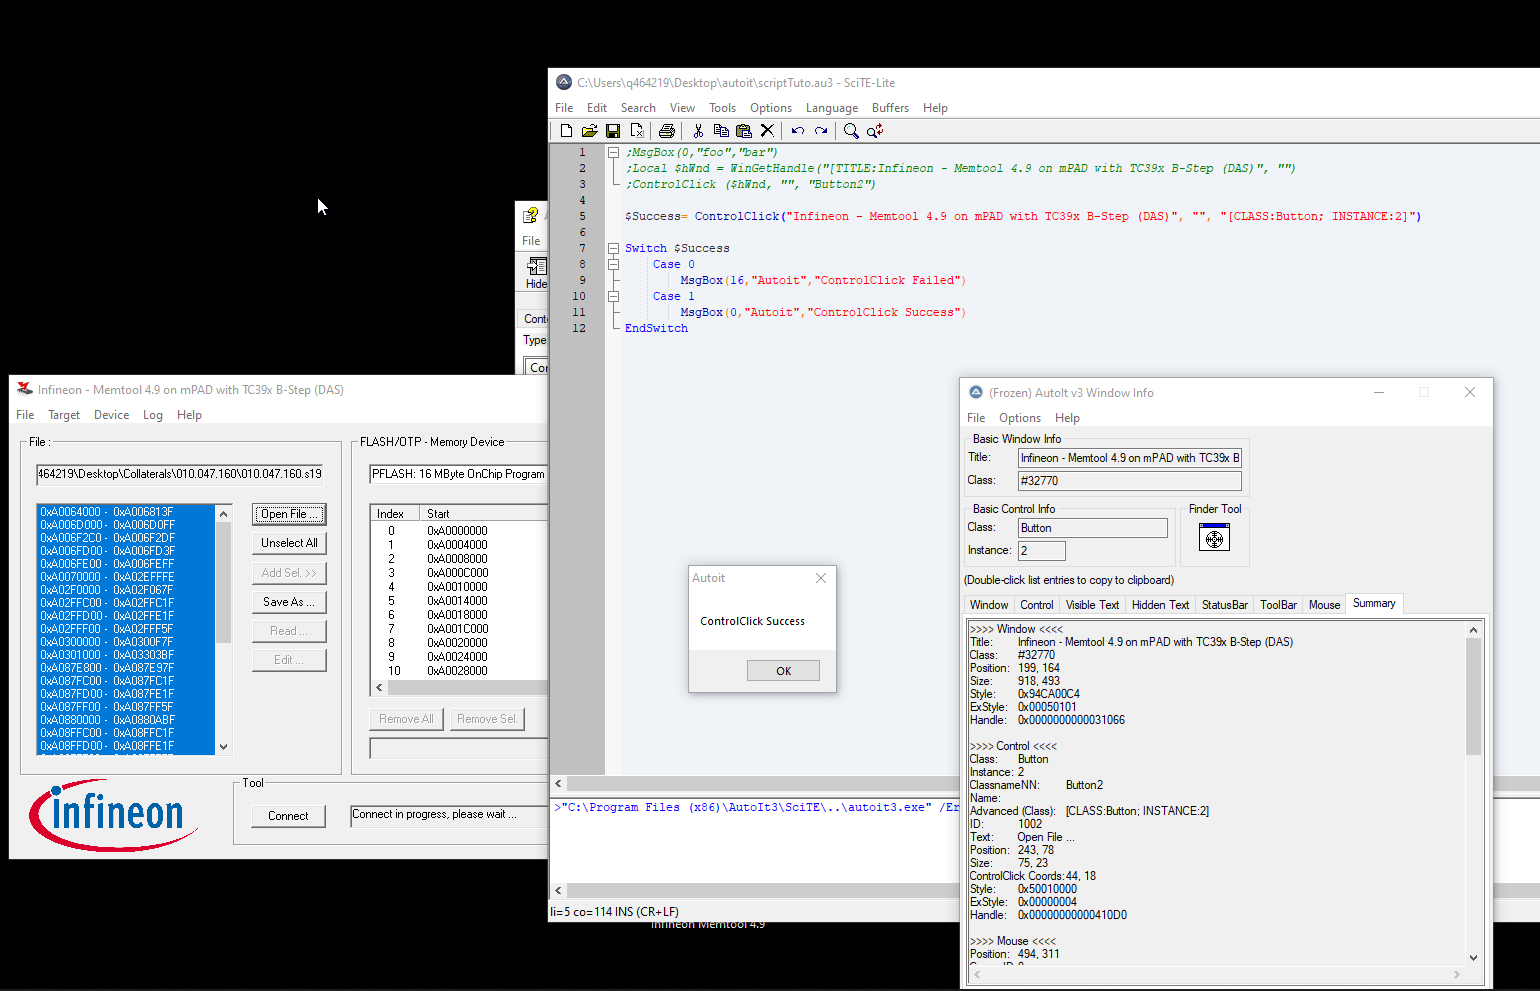Click the Start column header in sector table
This screenshot has height=991, width=1540.
click(483, 514)
